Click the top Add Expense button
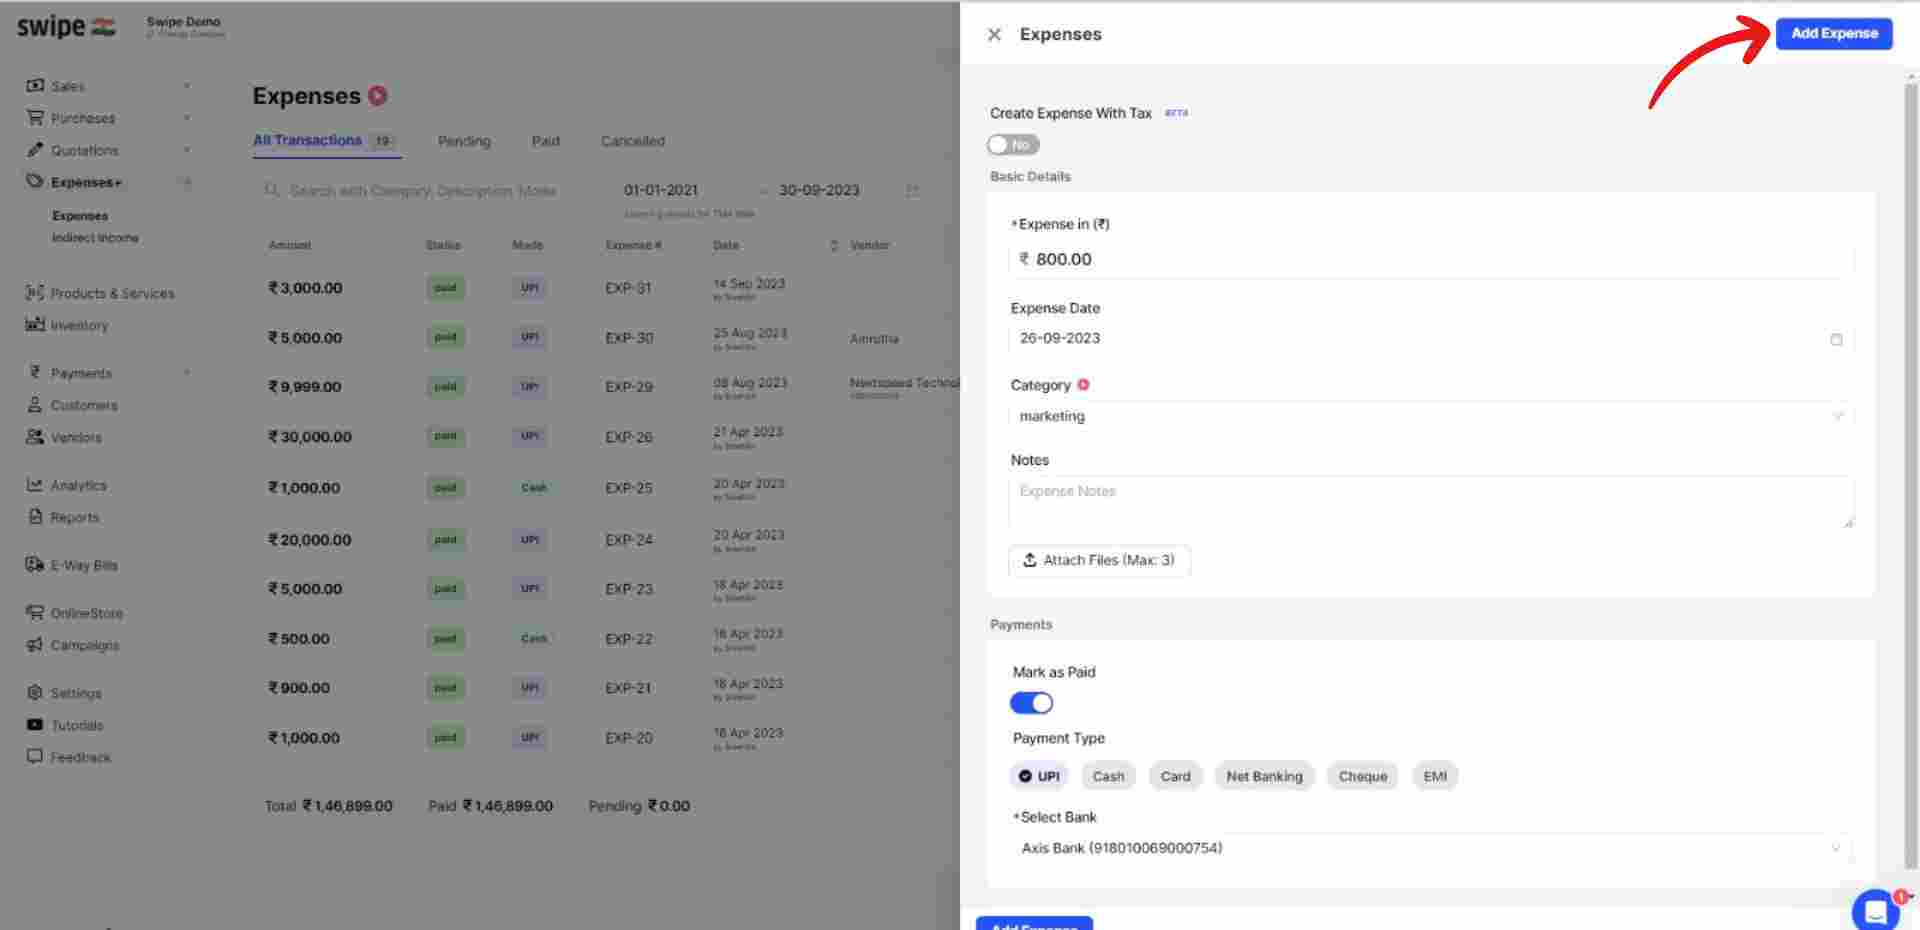The width and height of the screenshot is (1920, 930). 1834,33
